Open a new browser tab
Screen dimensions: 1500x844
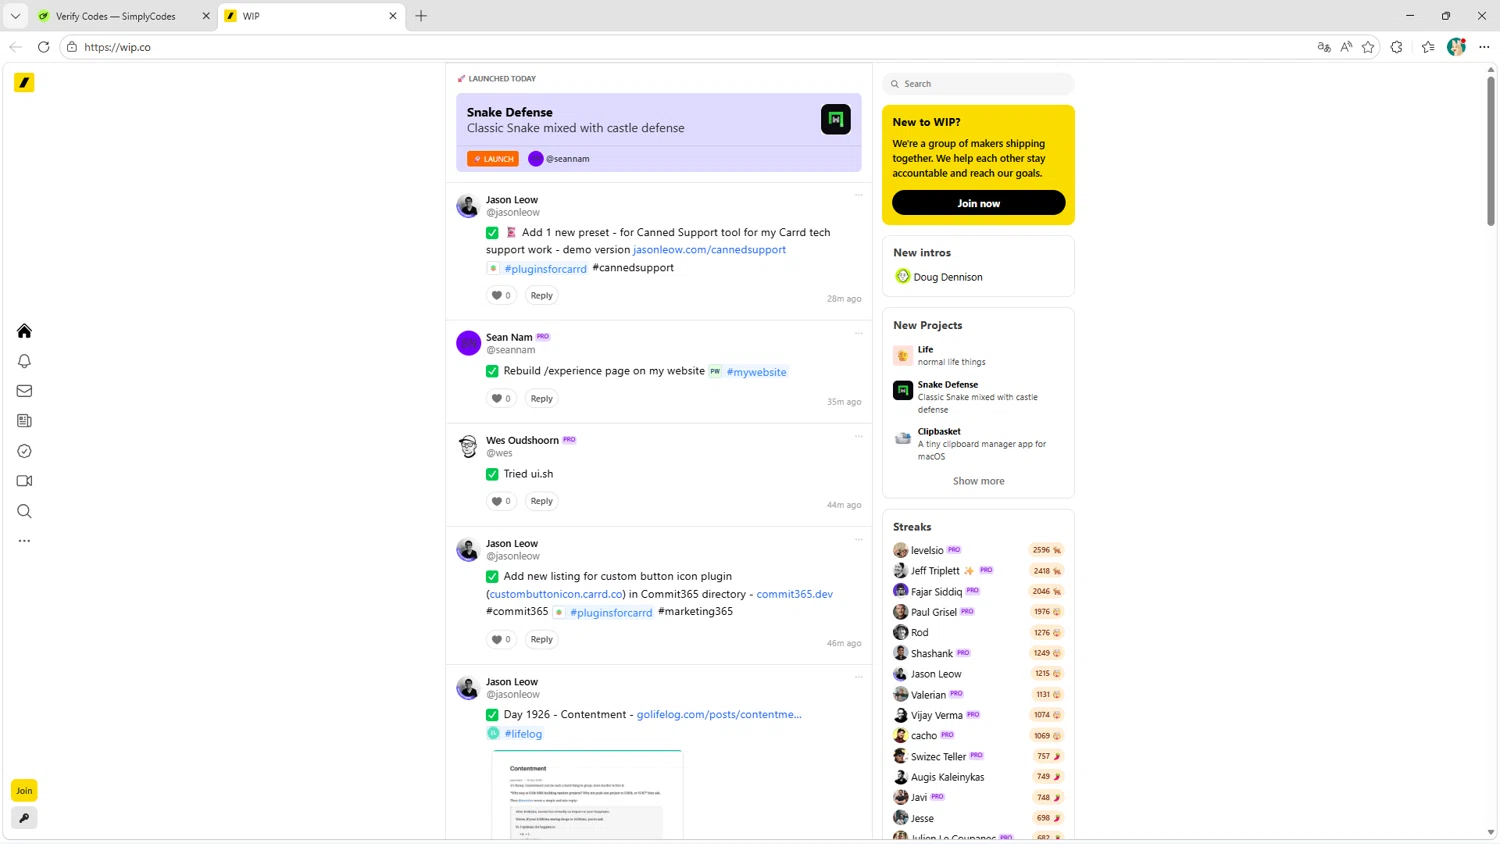coord(421,16)
